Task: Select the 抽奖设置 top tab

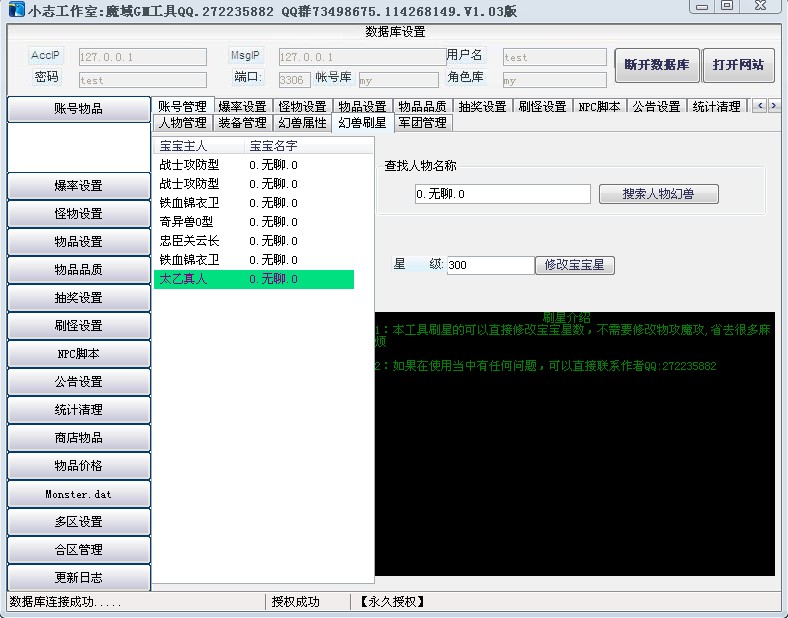Action: coord(482,106)
